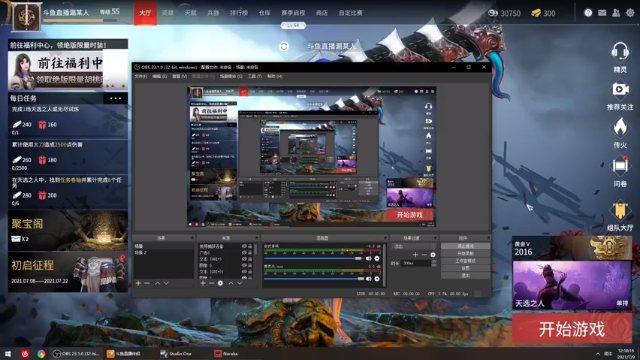Switch to the 英雄 tab in game
Viewport: 640px width, 360px height.
(x=168, y=13)
